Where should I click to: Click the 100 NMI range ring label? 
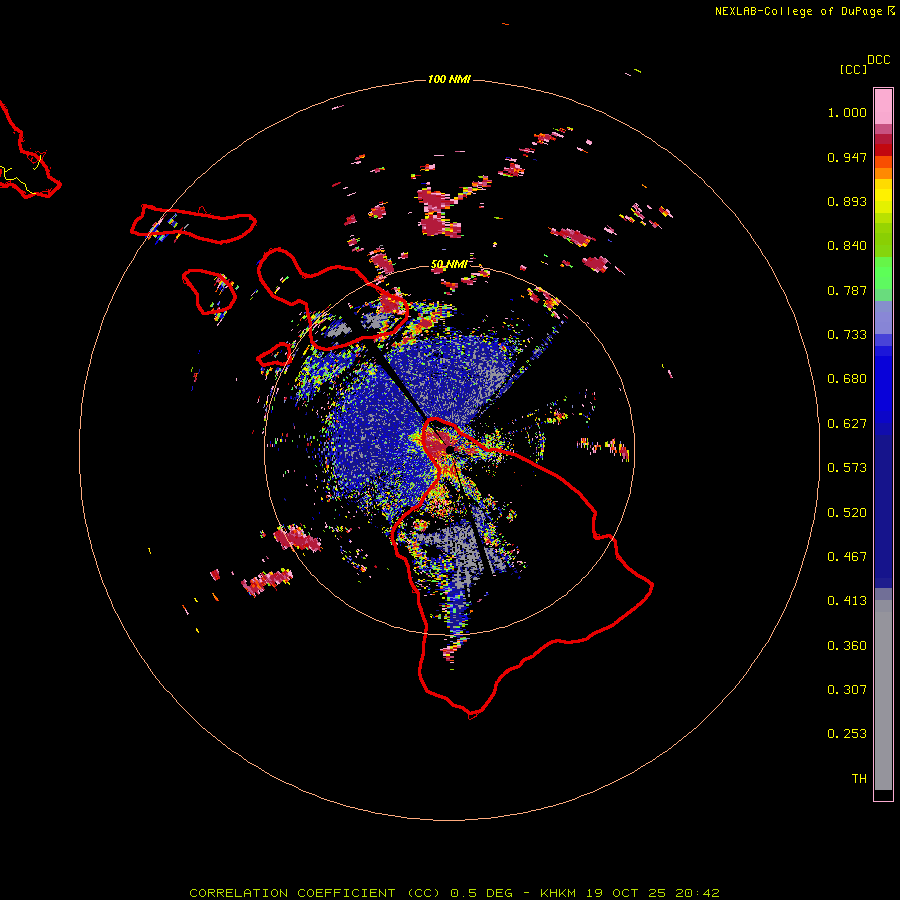449,79
